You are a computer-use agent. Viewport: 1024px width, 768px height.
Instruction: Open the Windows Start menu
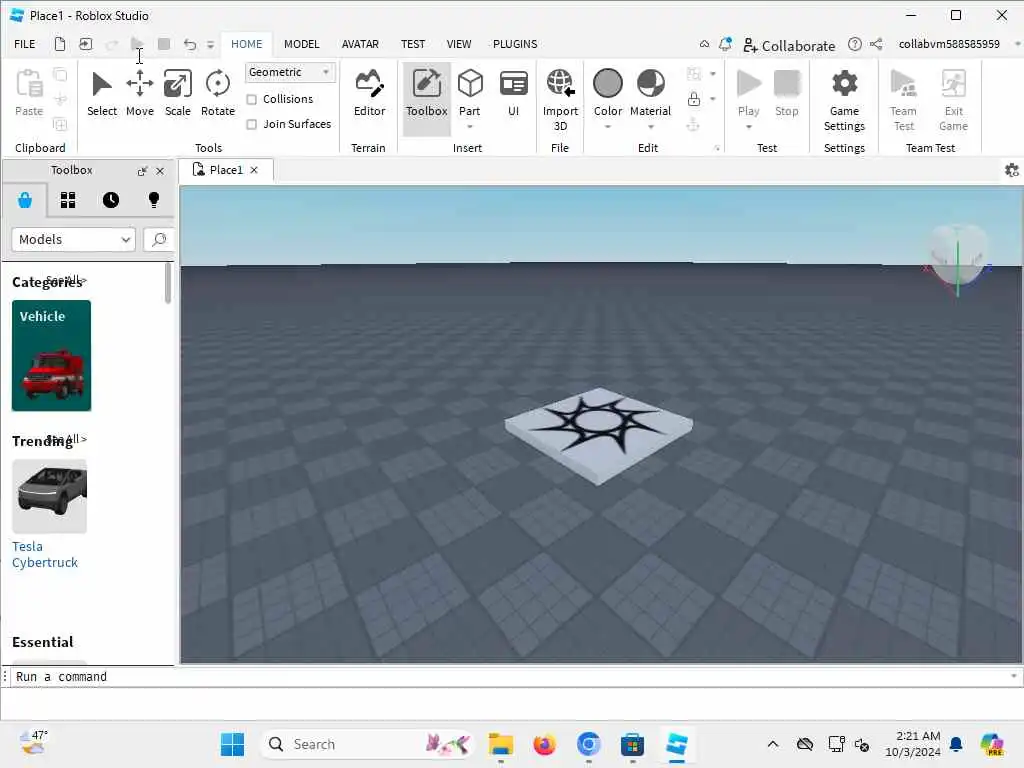click(232, 744)
